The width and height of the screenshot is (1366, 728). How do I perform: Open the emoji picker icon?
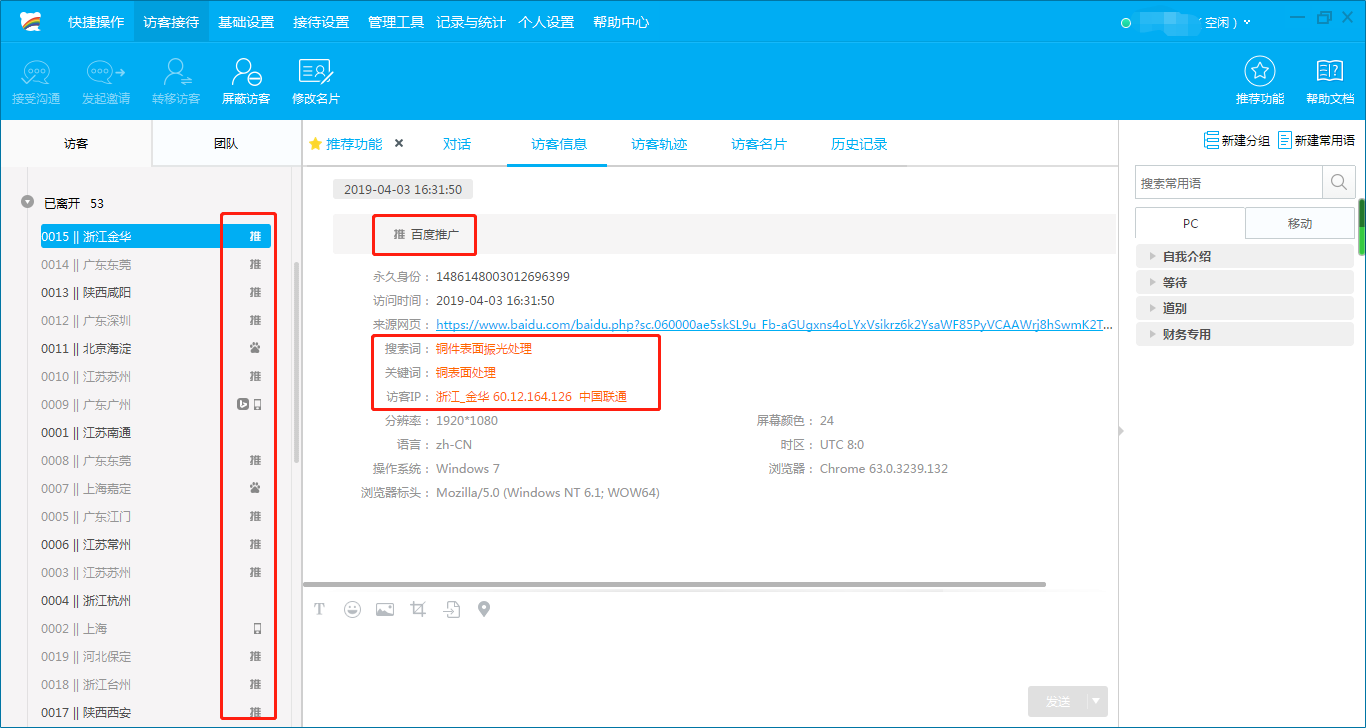point(352,609)
